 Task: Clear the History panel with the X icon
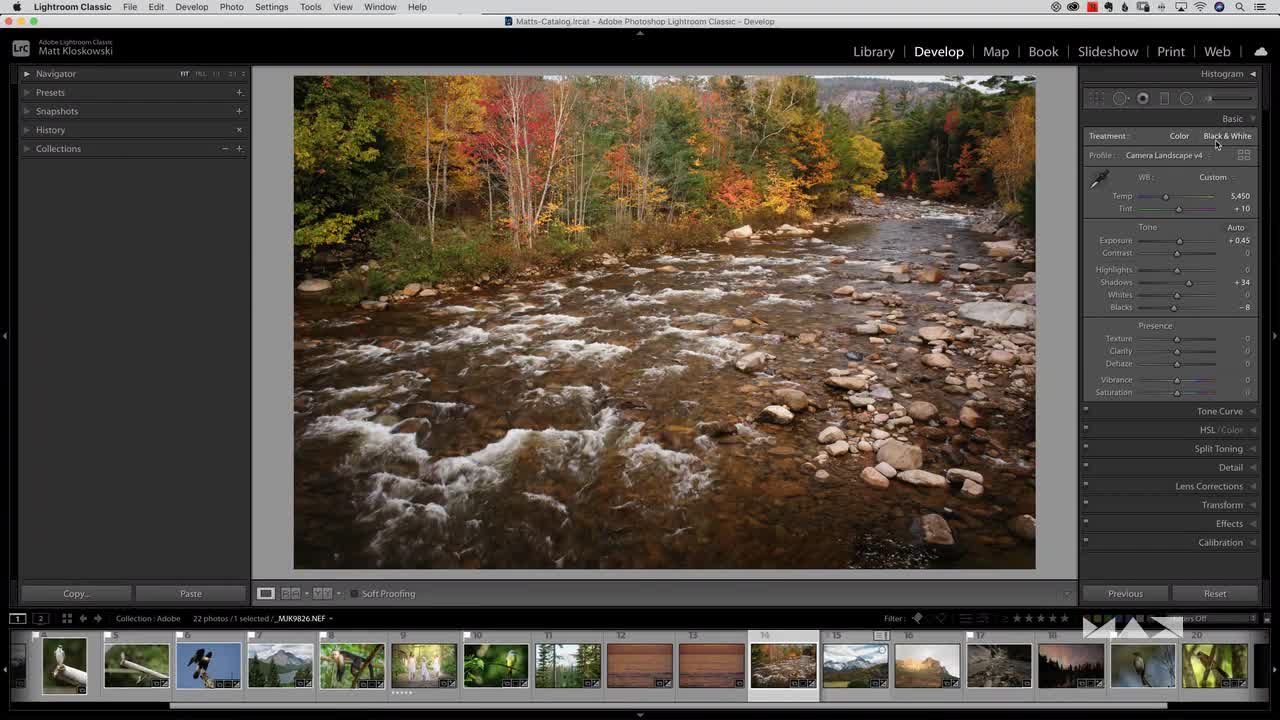tap(239, 130)
